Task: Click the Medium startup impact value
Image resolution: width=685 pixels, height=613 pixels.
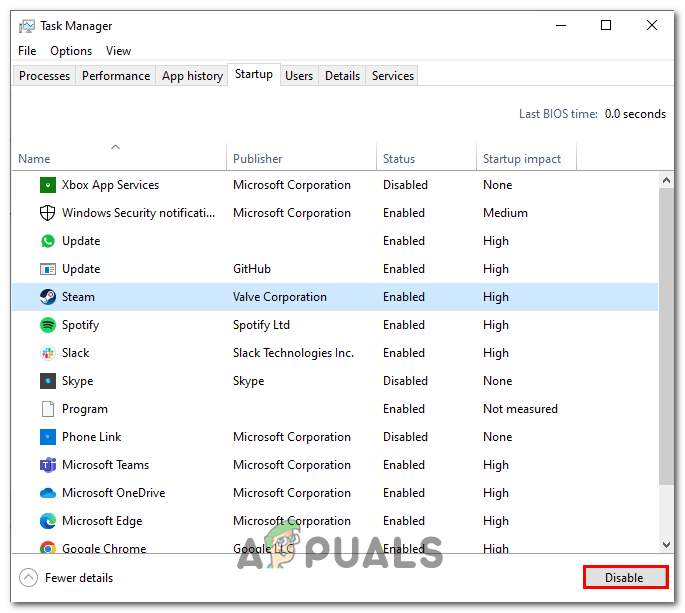Action: (x=505, y=213)
